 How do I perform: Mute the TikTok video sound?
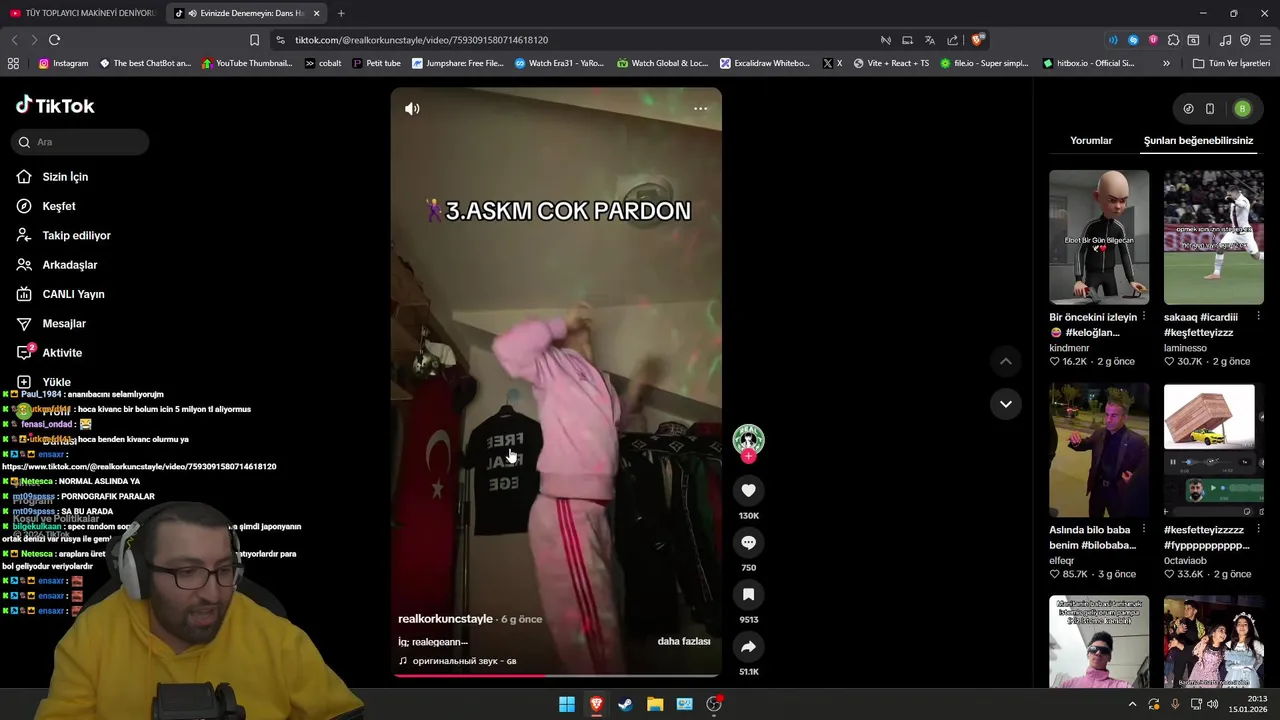click(412, 109)
